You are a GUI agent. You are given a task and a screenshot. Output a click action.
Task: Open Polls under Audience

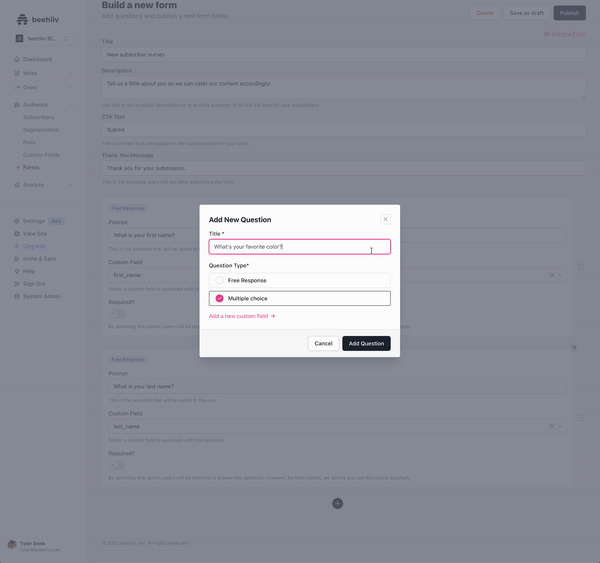[x=29, y=142]
